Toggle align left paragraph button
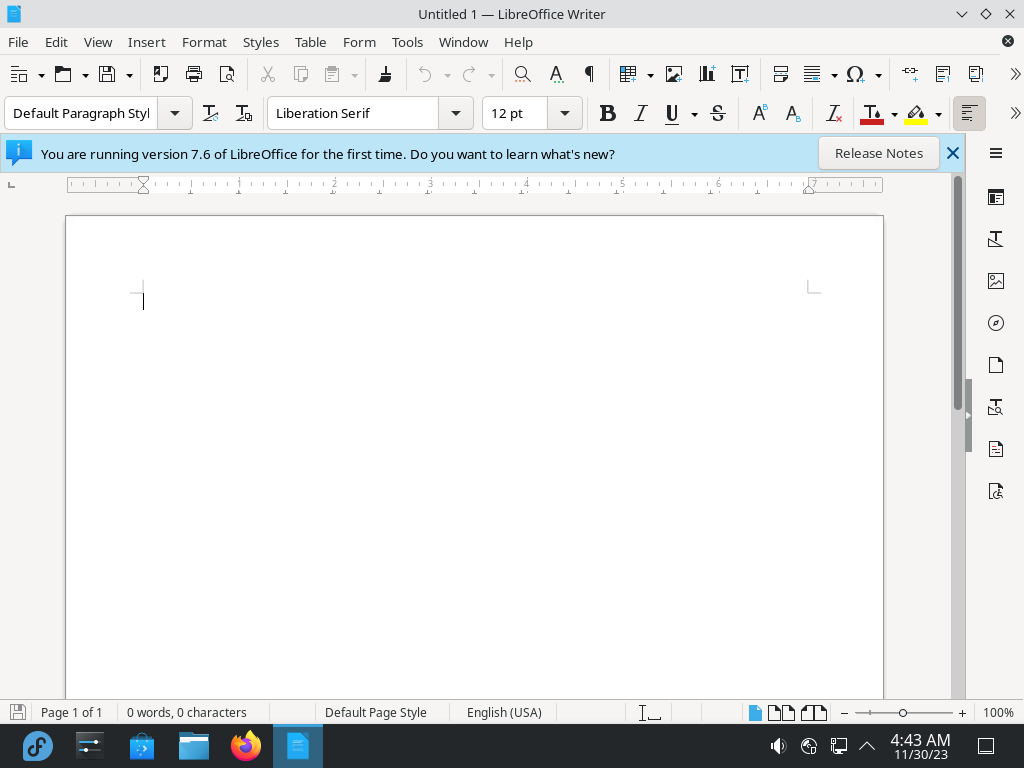The height and width of the screenshot is (768, 1024). pos(969,114)
